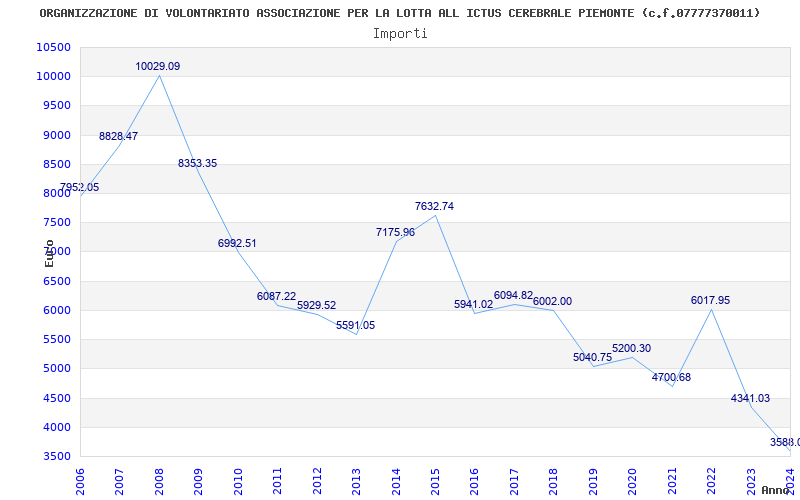Select the 2019 x-axis year label
800x500 pixels.
[593, 481]
